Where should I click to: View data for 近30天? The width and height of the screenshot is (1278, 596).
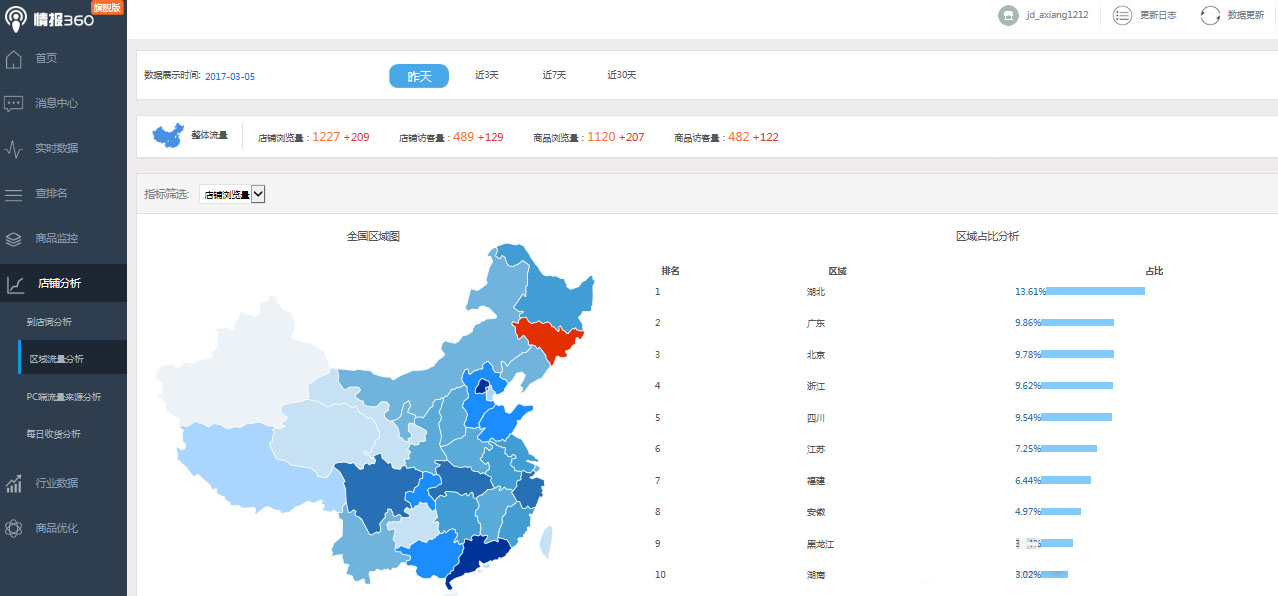[x=621, y=74]
